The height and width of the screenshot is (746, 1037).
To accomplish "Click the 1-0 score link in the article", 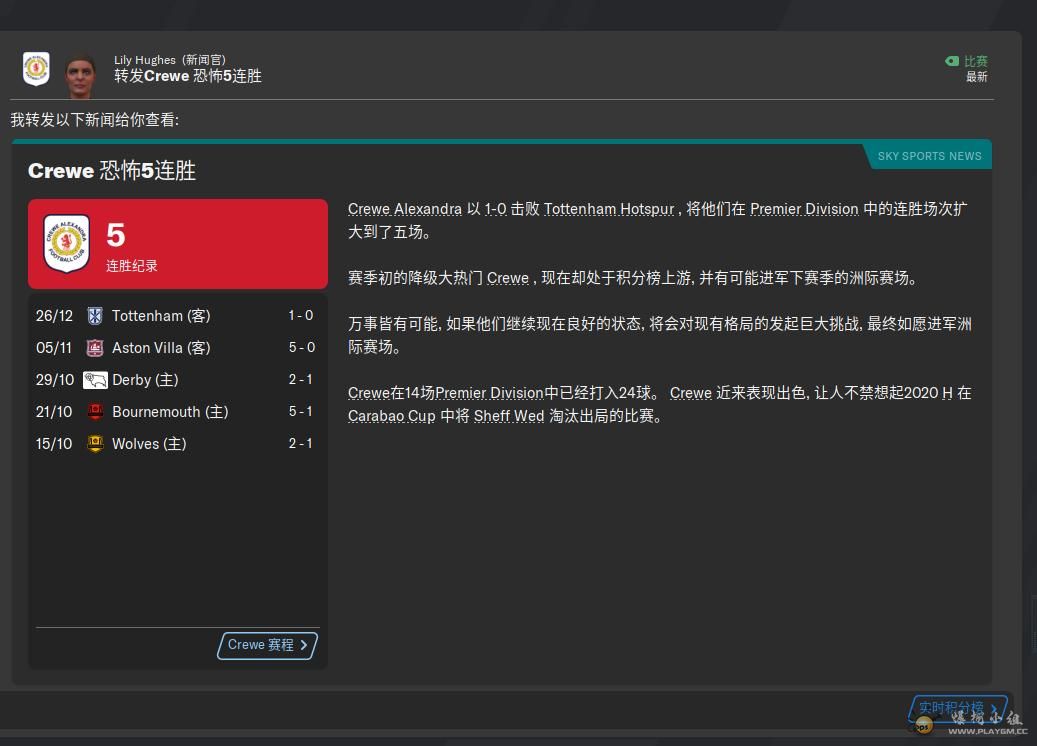I will tap(495, 209).
